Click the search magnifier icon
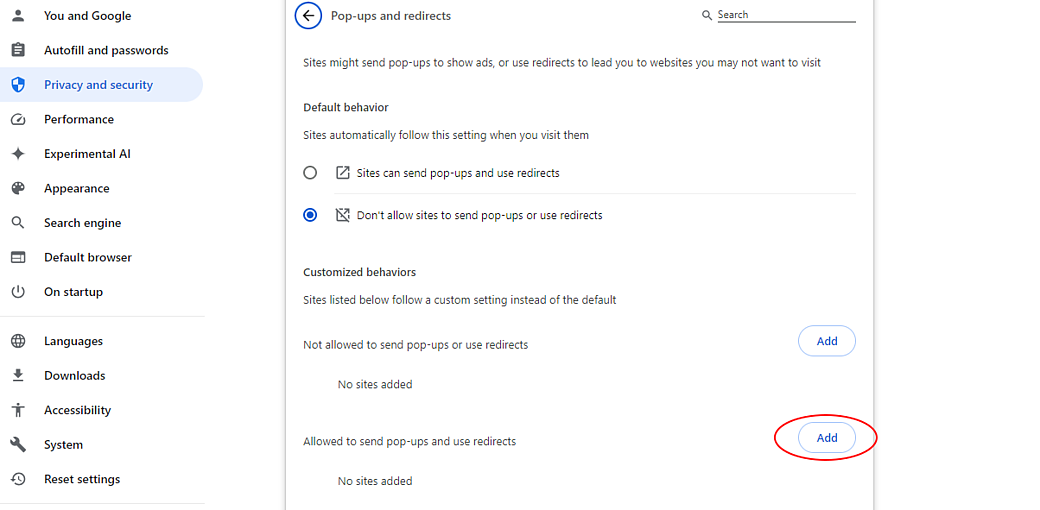The image size is (1040, 510). (x=708, y=15)
